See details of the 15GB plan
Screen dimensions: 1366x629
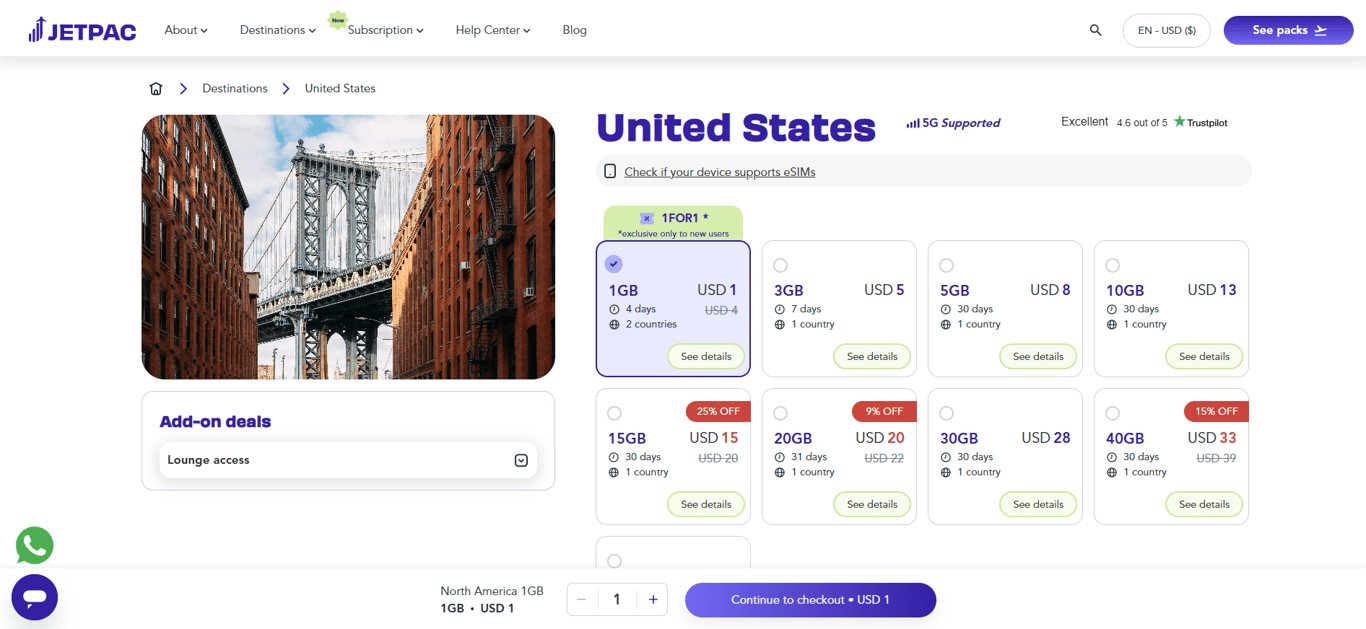(706, 504)
